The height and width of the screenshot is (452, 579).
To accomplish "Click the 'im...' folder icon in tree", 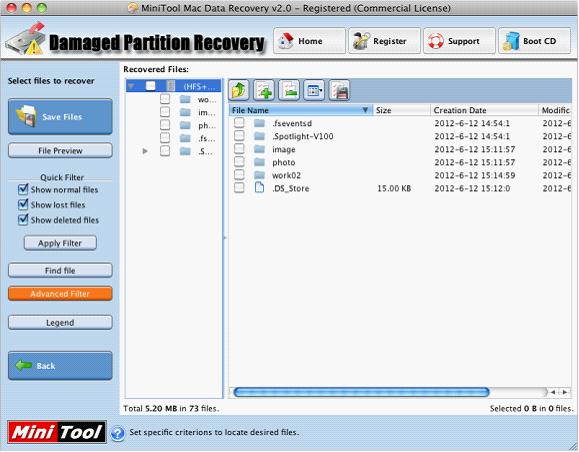I will tap(185, 112).
